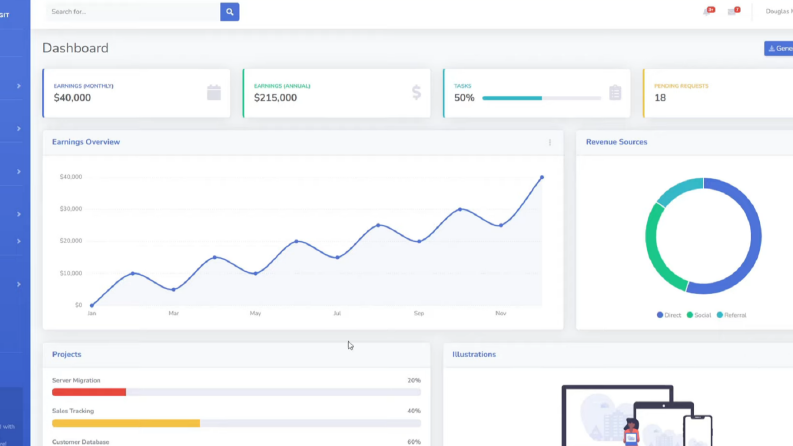
Task: Click the Illustrations card title
Action: (474, 354)
